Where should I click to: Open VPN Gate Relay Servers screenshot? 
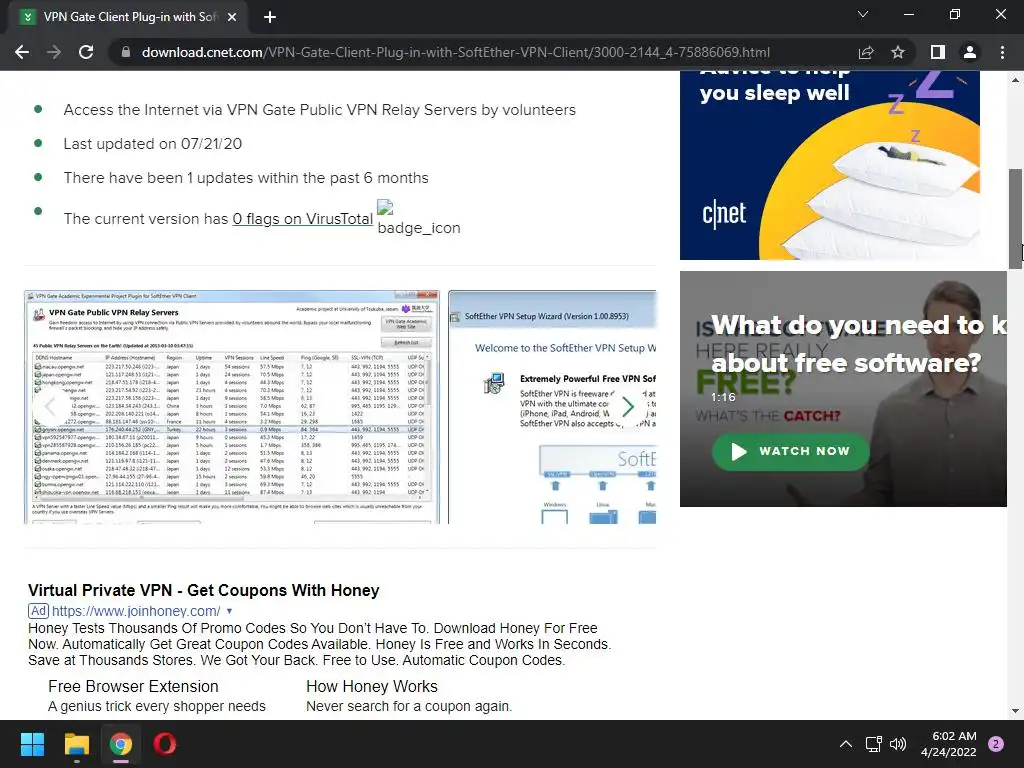(232, 407)
